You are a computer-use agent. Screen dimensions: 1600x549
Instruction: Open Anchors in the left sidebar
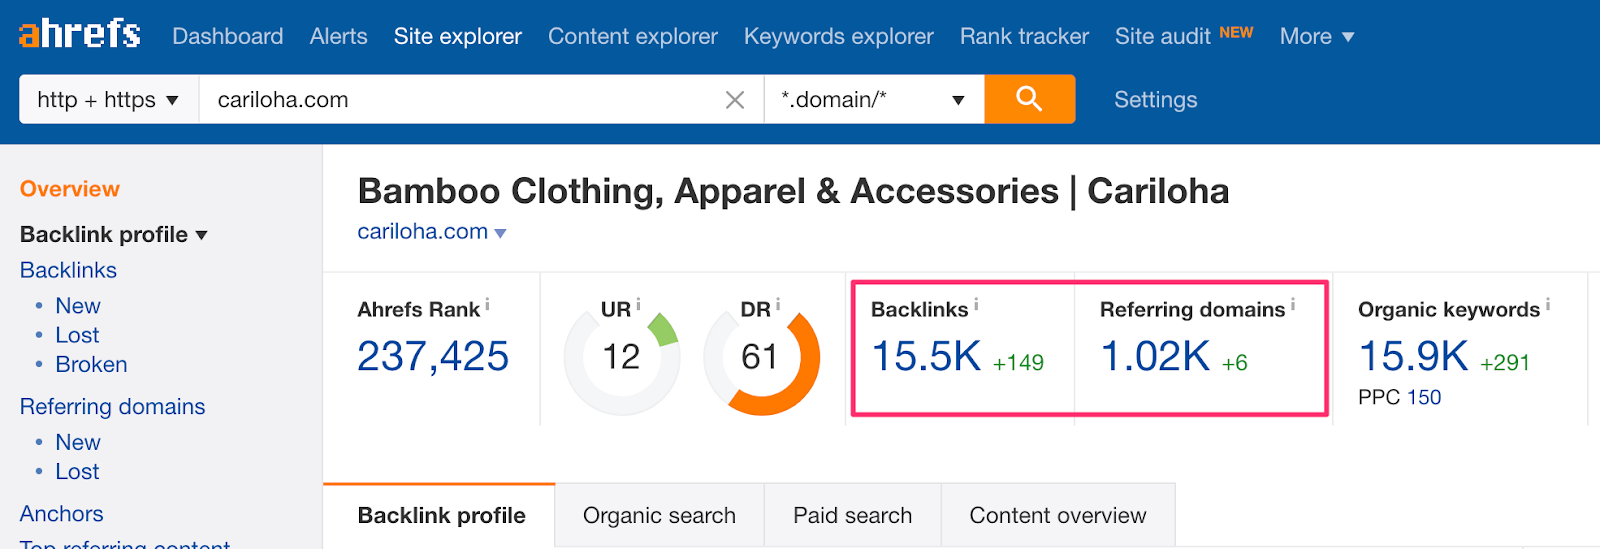[61, 513]
